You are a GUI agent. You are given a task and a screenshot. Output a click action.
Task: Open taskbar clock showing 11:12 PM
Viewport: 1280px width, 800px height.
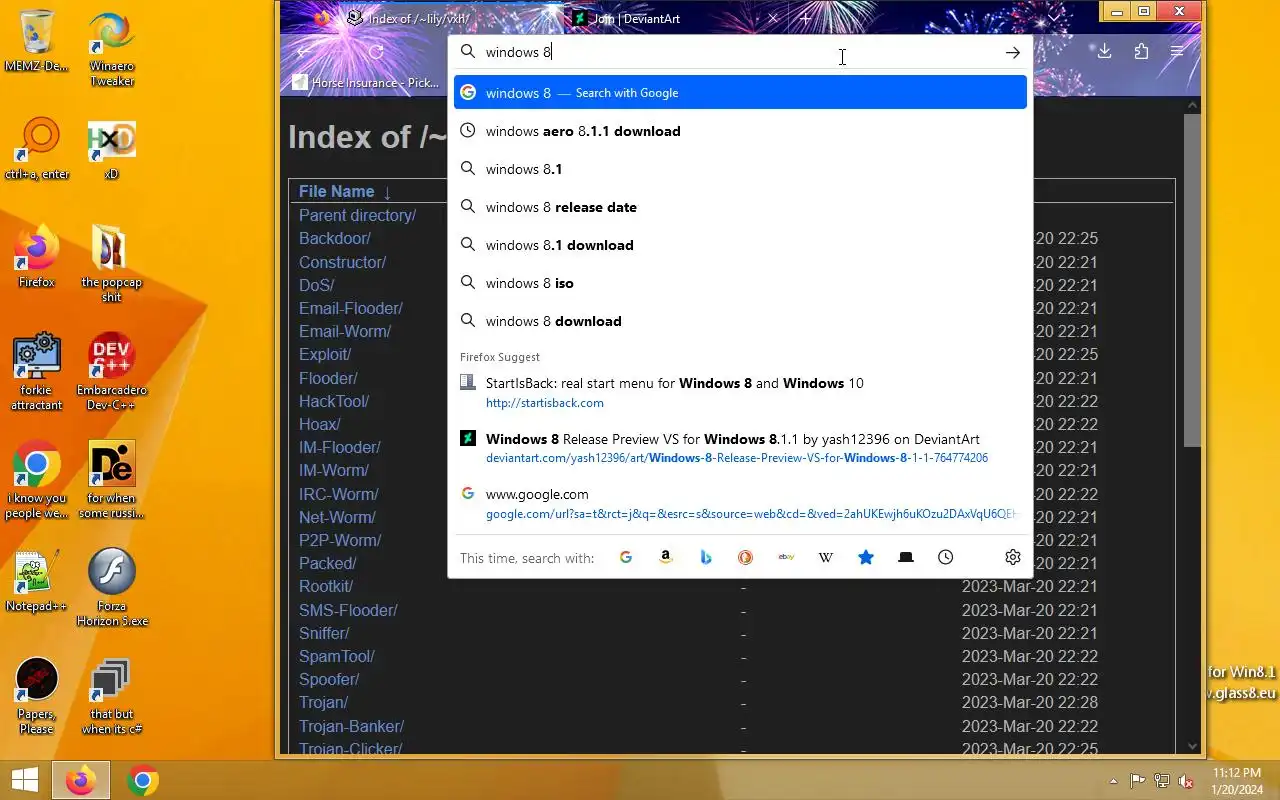pos(1237,781)
